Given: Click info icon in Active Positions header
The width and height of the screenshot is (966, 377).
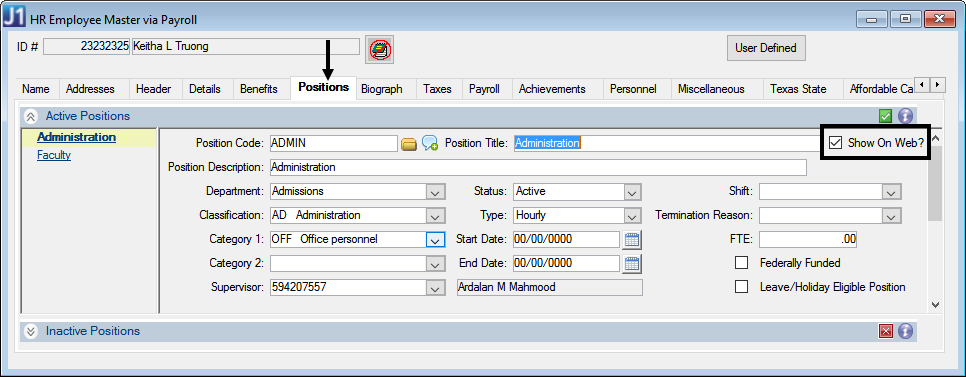Looking at the screenshot, I should [x=905, y=116].
